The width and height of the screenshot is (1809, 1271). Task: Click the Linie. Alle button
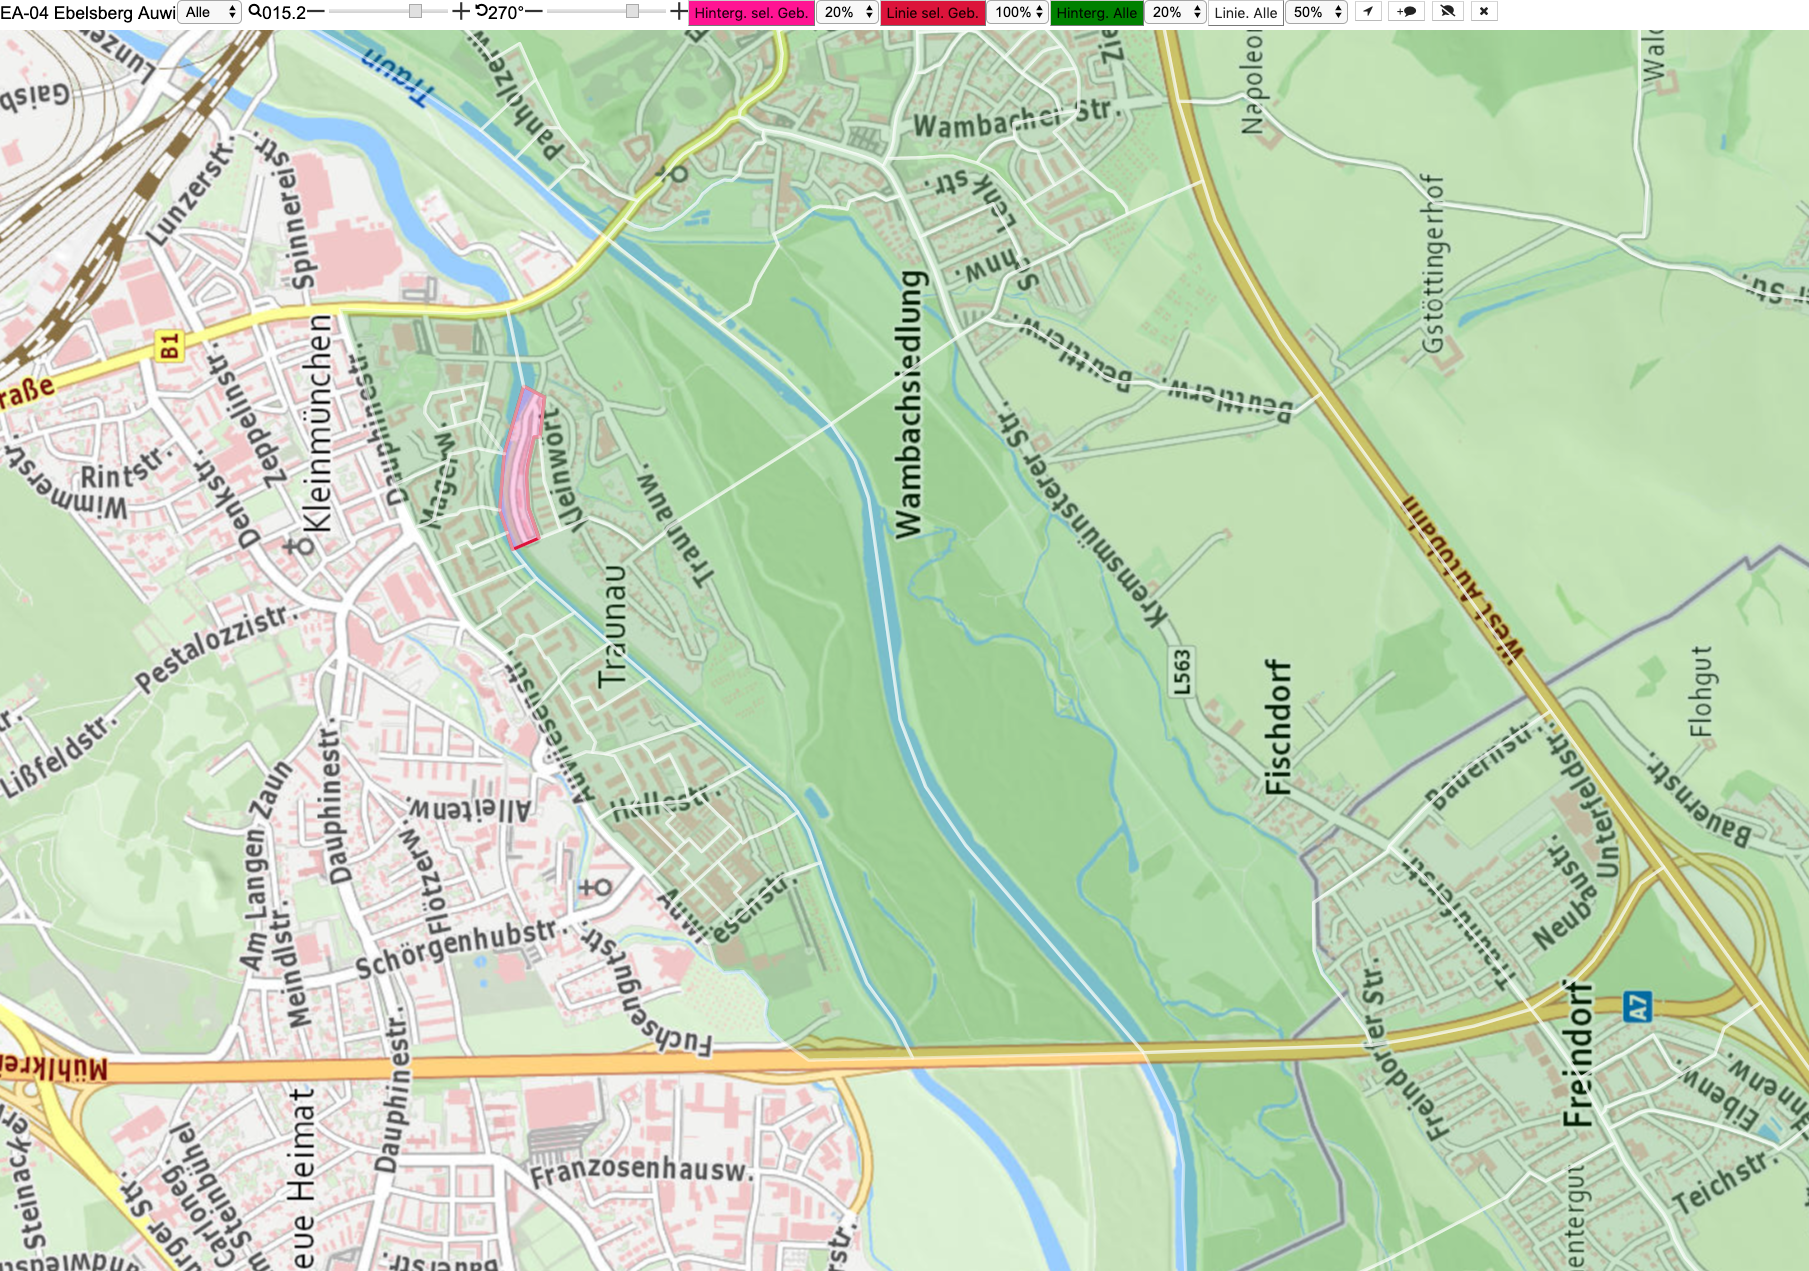tap(1245, 12)
